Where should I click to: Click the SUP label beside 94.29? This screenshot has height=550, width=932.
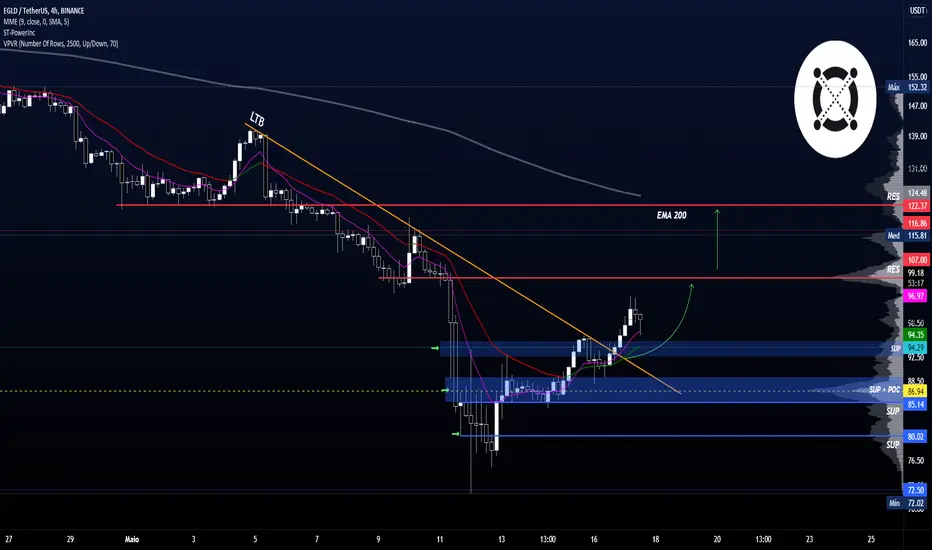click(896, 348)
